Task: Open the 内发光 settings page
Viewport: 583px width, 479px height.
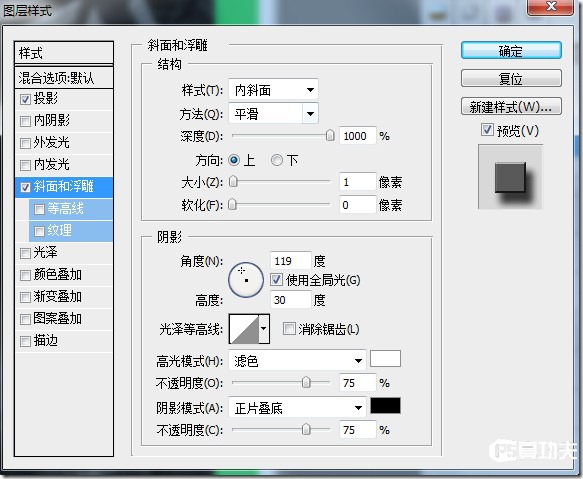Action: click(51, 164)
